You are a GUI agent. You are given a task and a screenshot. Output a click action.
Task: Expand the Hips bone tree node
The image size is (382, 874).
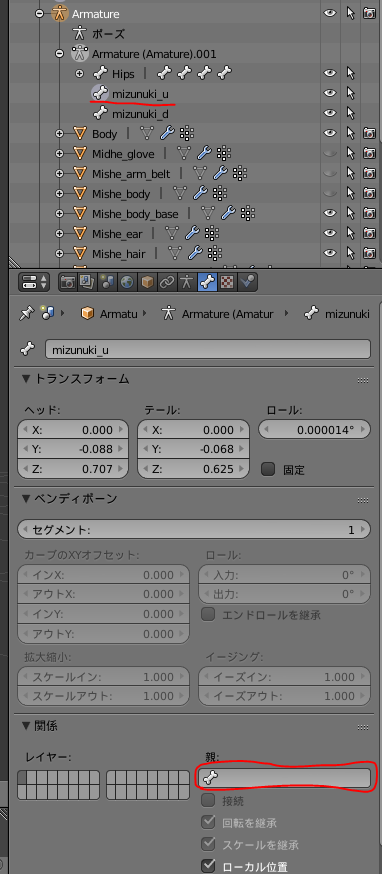pos(79,74)
